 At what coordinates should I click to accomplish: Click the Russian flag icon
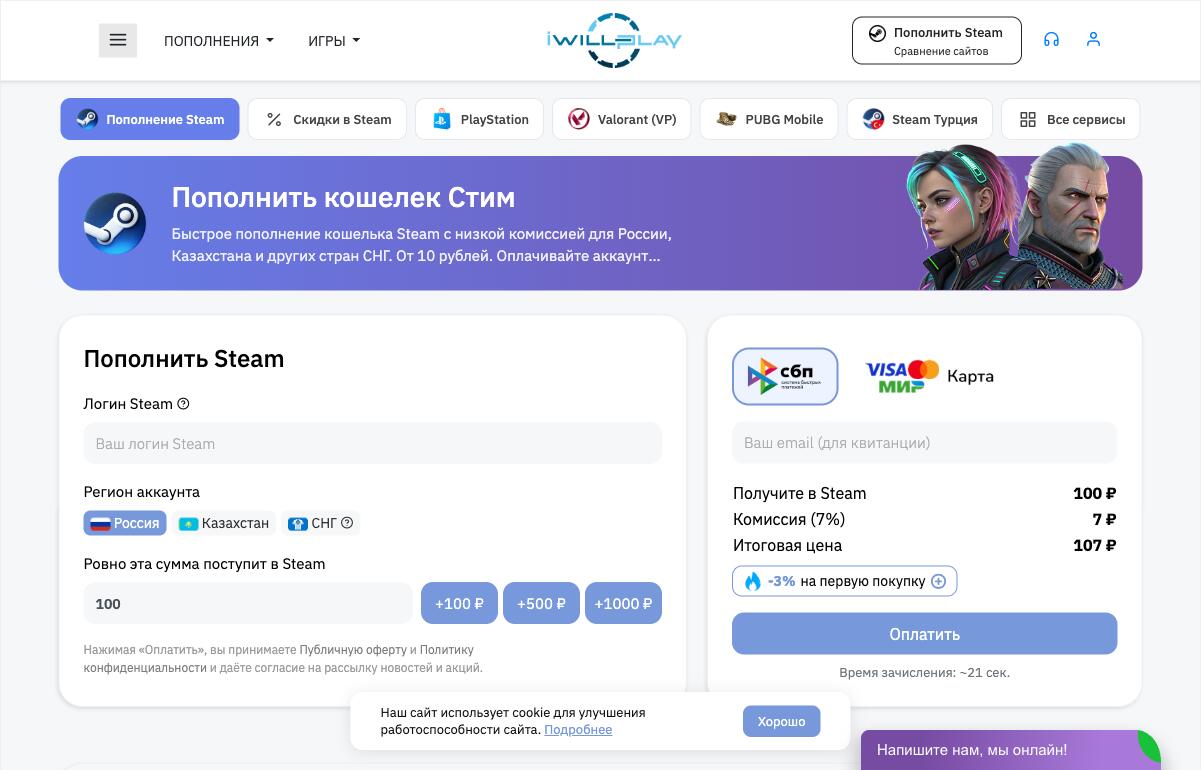pos(100,523)
